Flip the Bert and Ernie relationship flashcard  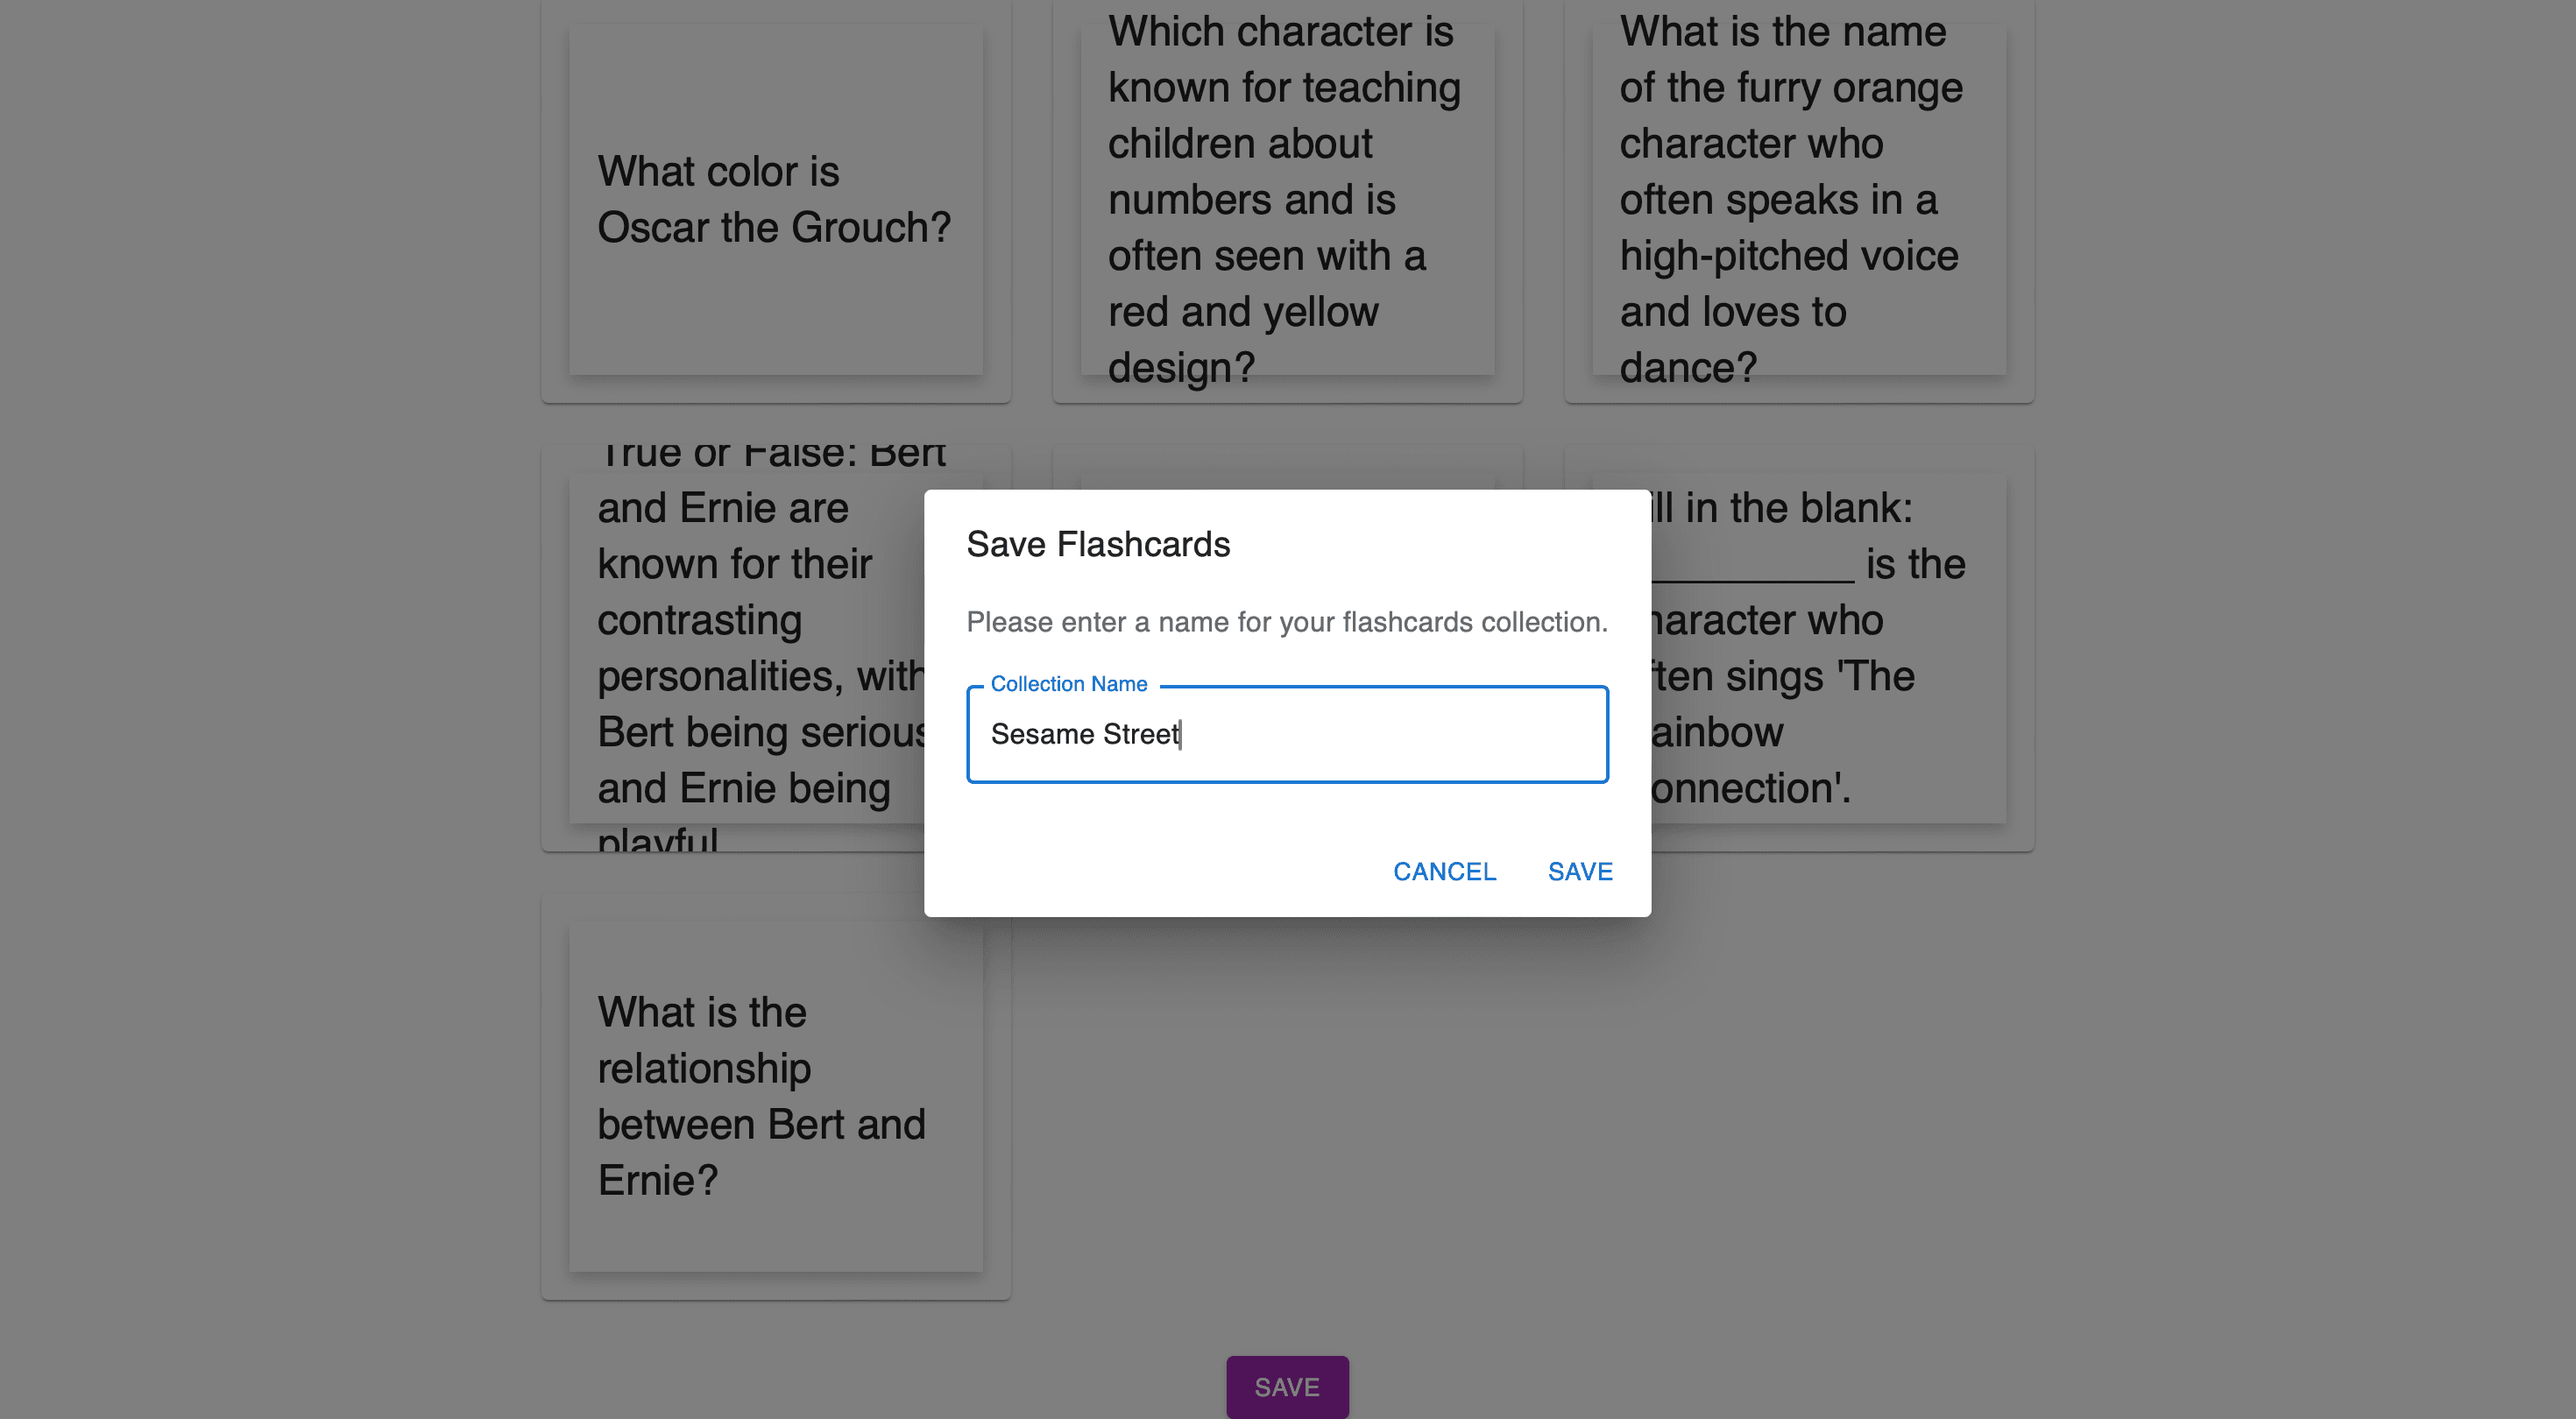pyautogui.click(x=775, y=1096)
